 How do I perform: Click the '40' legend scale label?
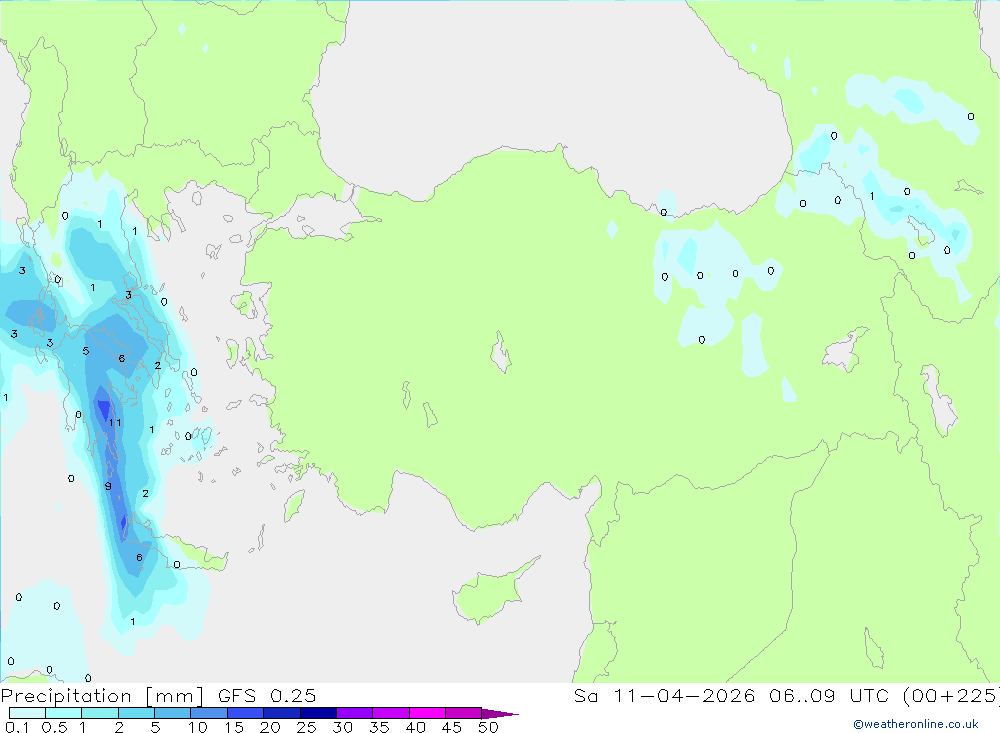415,727
